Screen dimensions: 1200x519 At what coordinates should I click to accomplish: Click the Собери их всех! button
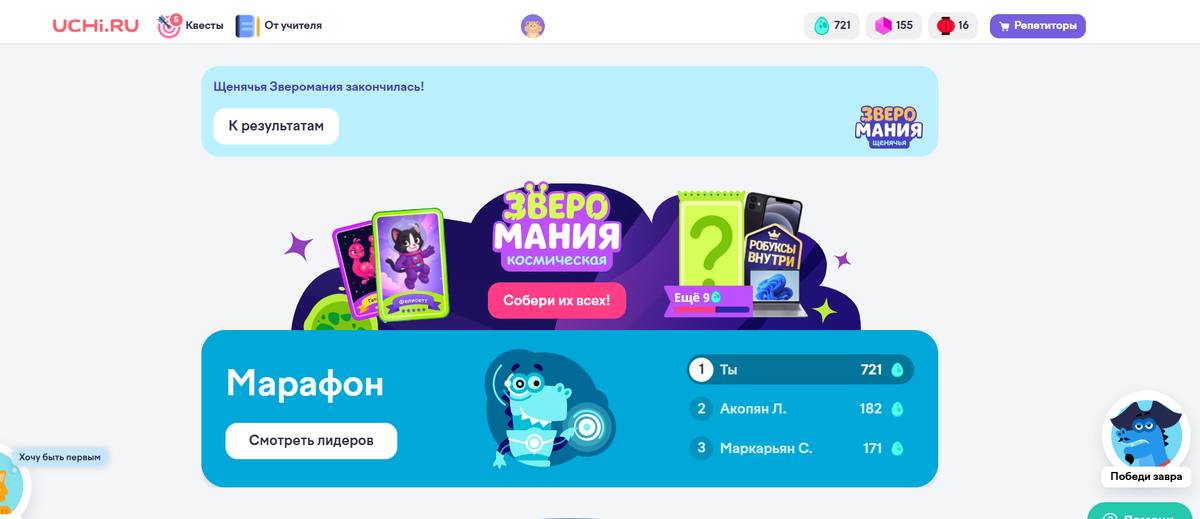coord(557,301)
